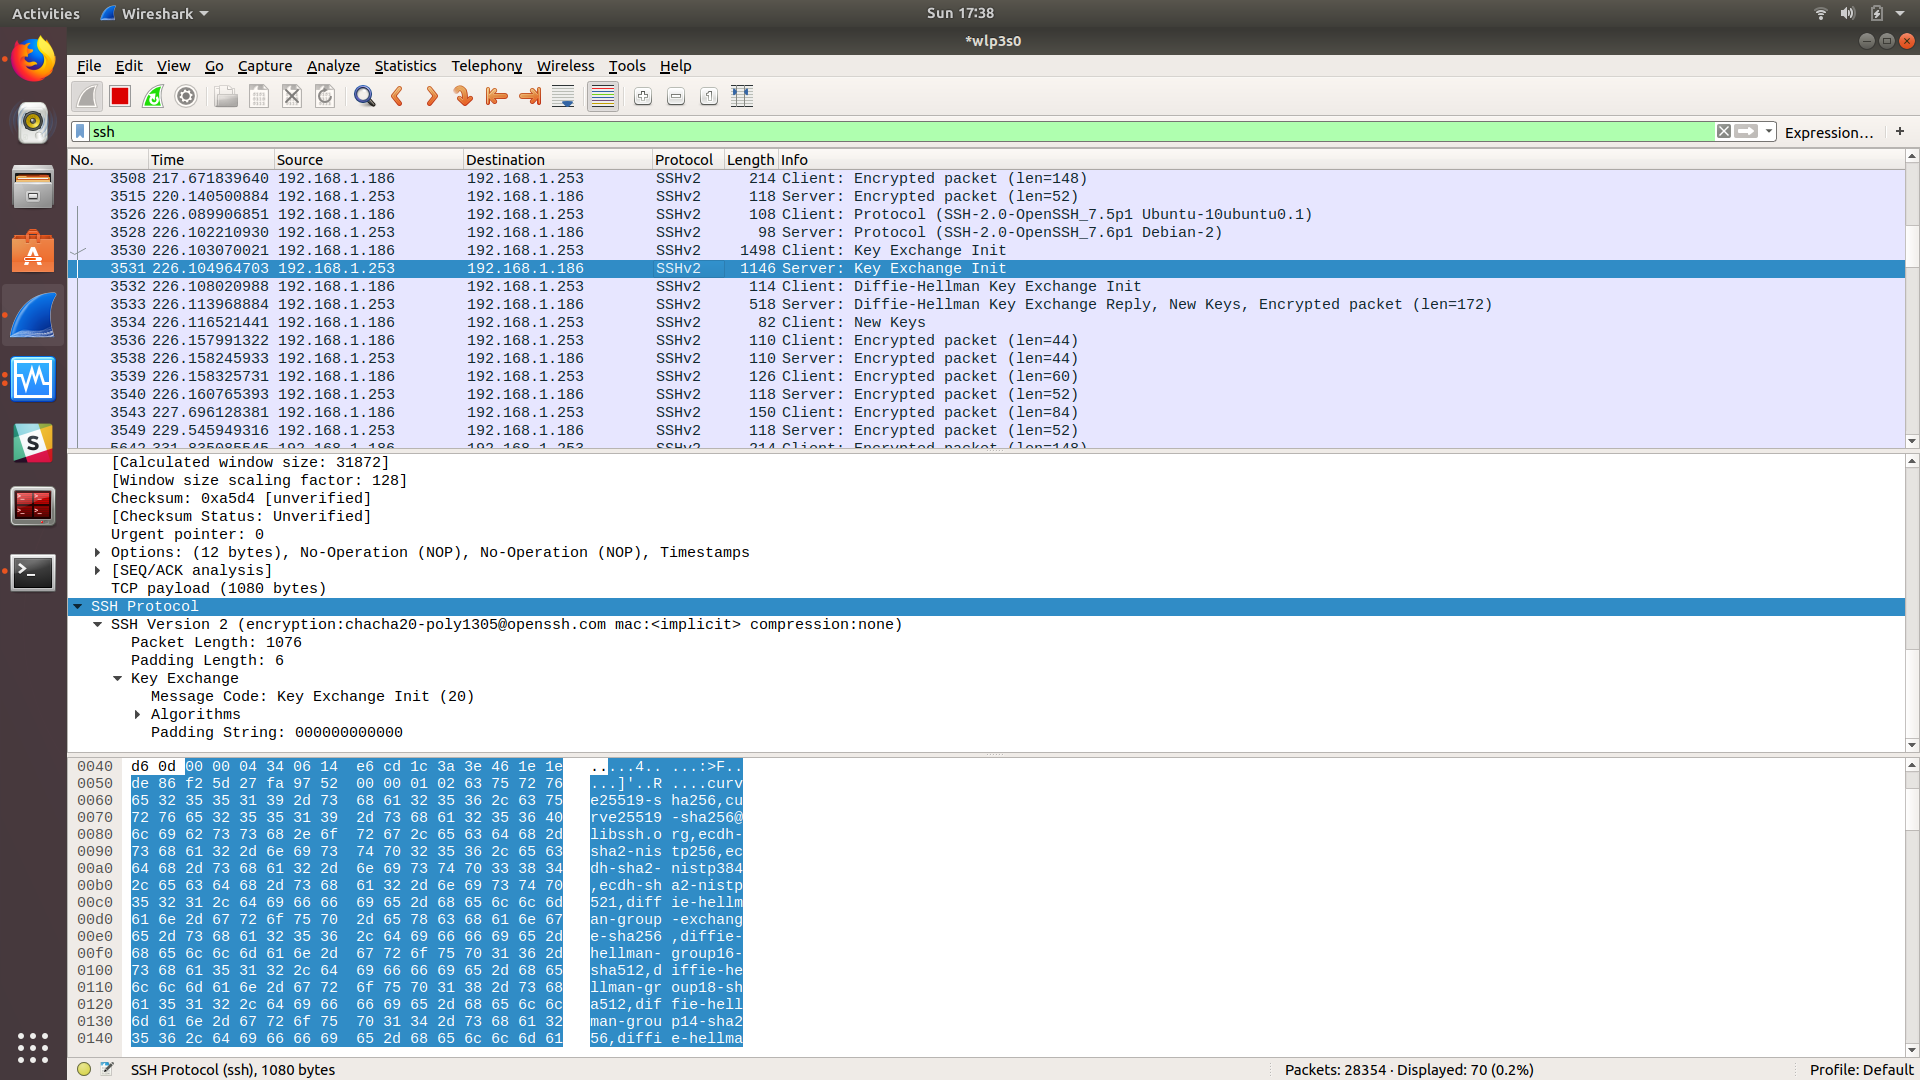Sort packets by Length column header
This screenshot has height=1080, width=1920.
click(x=751, y=159)
